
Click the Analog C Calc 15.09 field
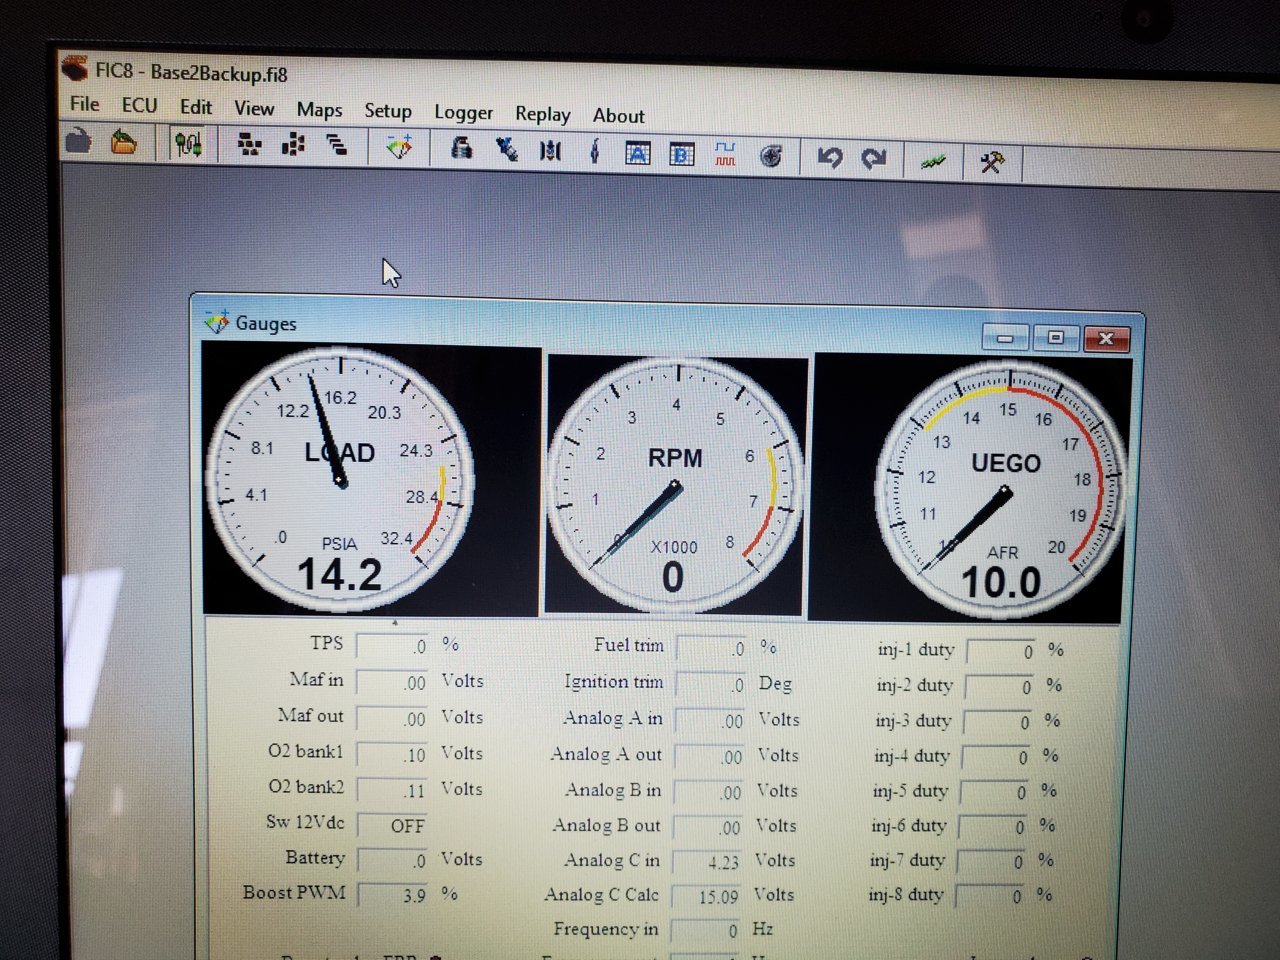pyautogui.click(x=706, y=896)
